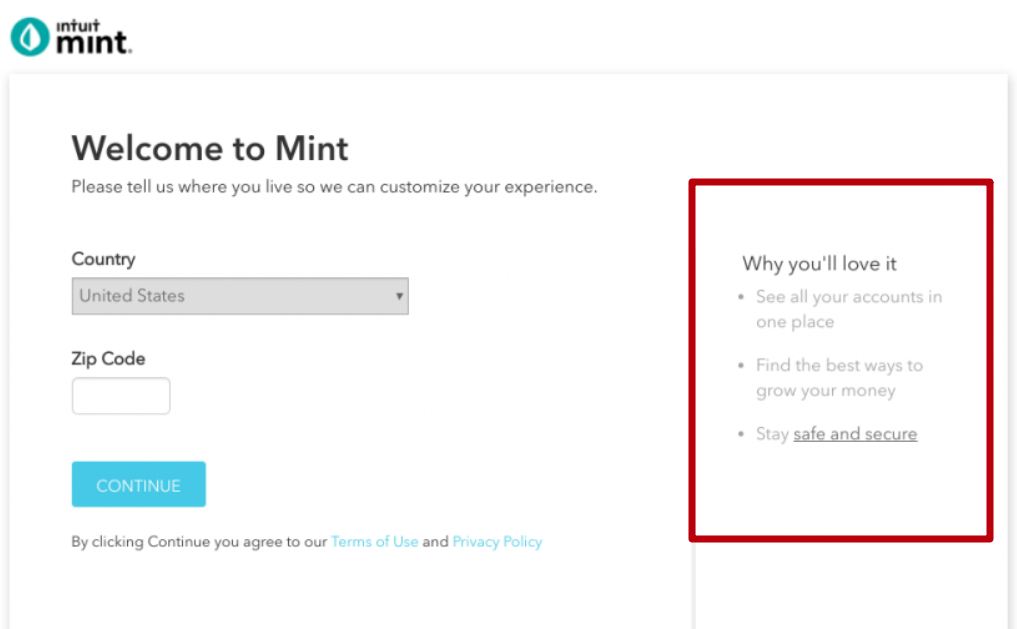Follow the safe and secure link
Viewport: 1017px width, 629px height.
855,434
